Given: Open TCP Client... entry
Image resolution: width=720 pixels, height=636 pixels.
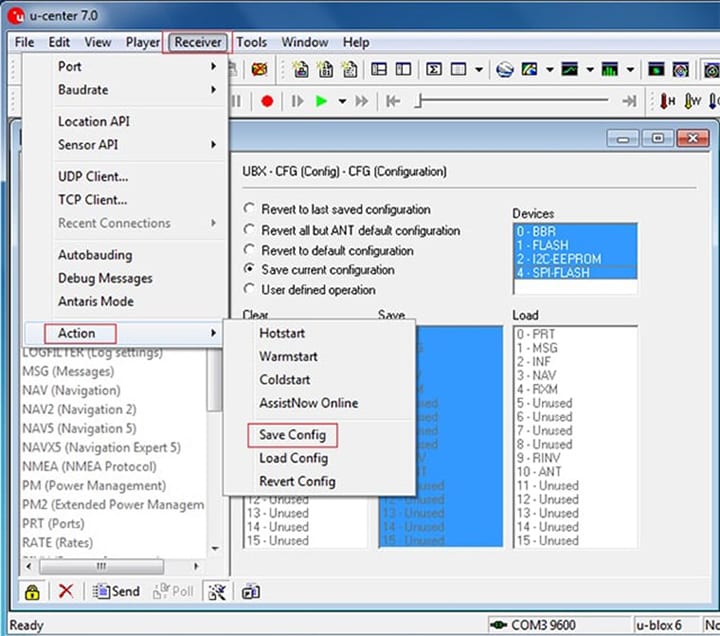Looking at the screenshot, I should [x=125, y=200].
